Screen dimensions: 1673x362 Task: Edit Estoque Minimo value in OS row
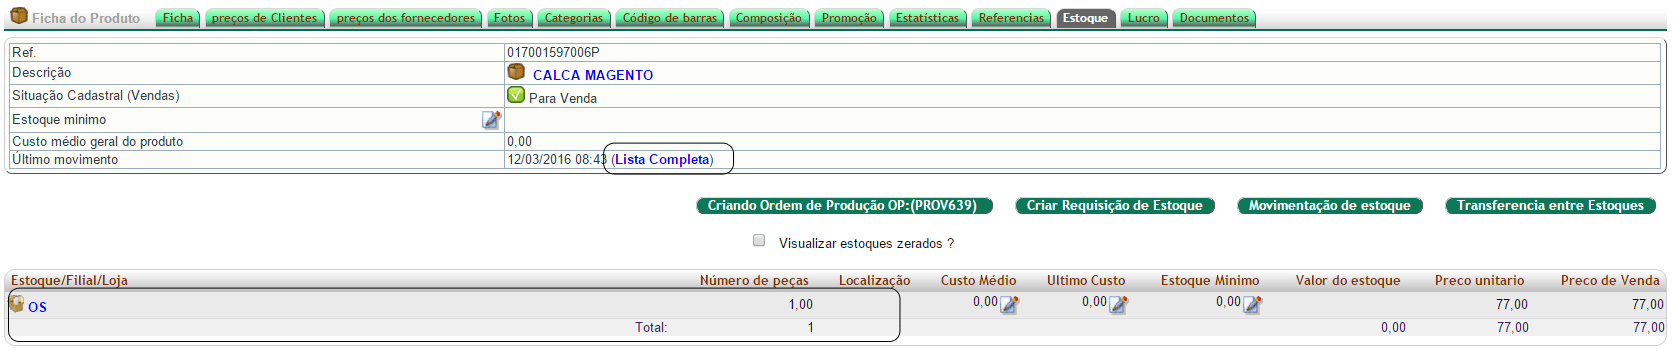coord(1252,305)
